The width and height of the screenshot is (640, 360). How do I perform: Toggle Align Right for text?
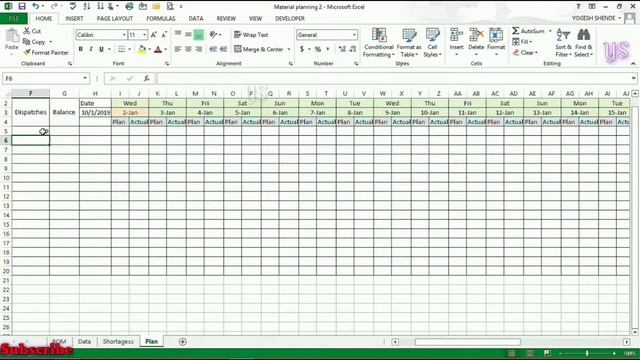pos(199,49)
